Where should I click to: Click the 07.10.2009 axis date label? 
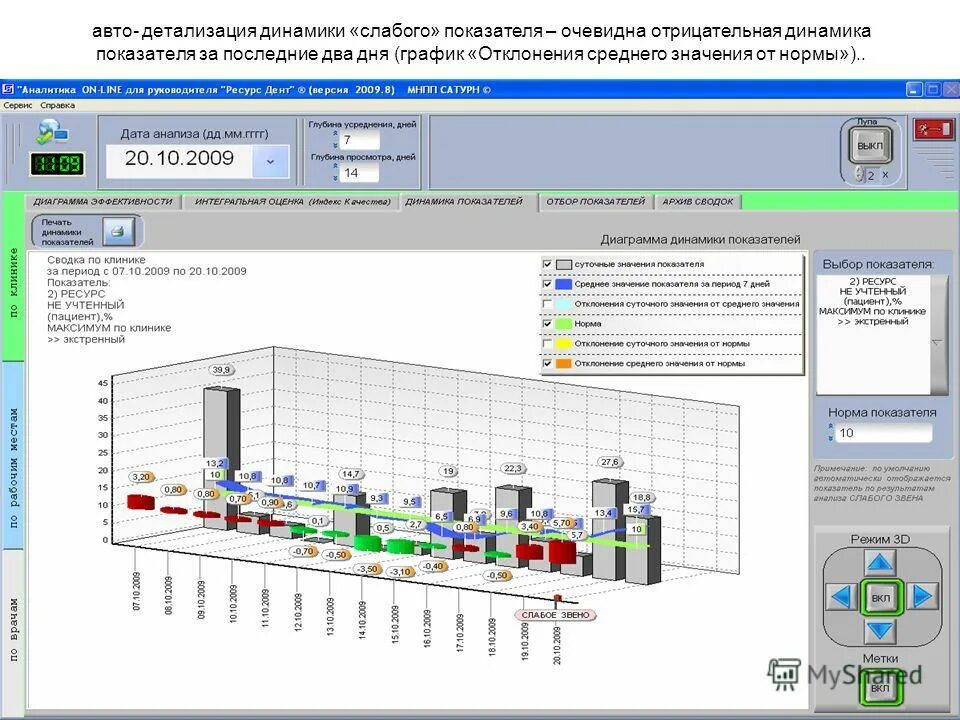point(137,591)
